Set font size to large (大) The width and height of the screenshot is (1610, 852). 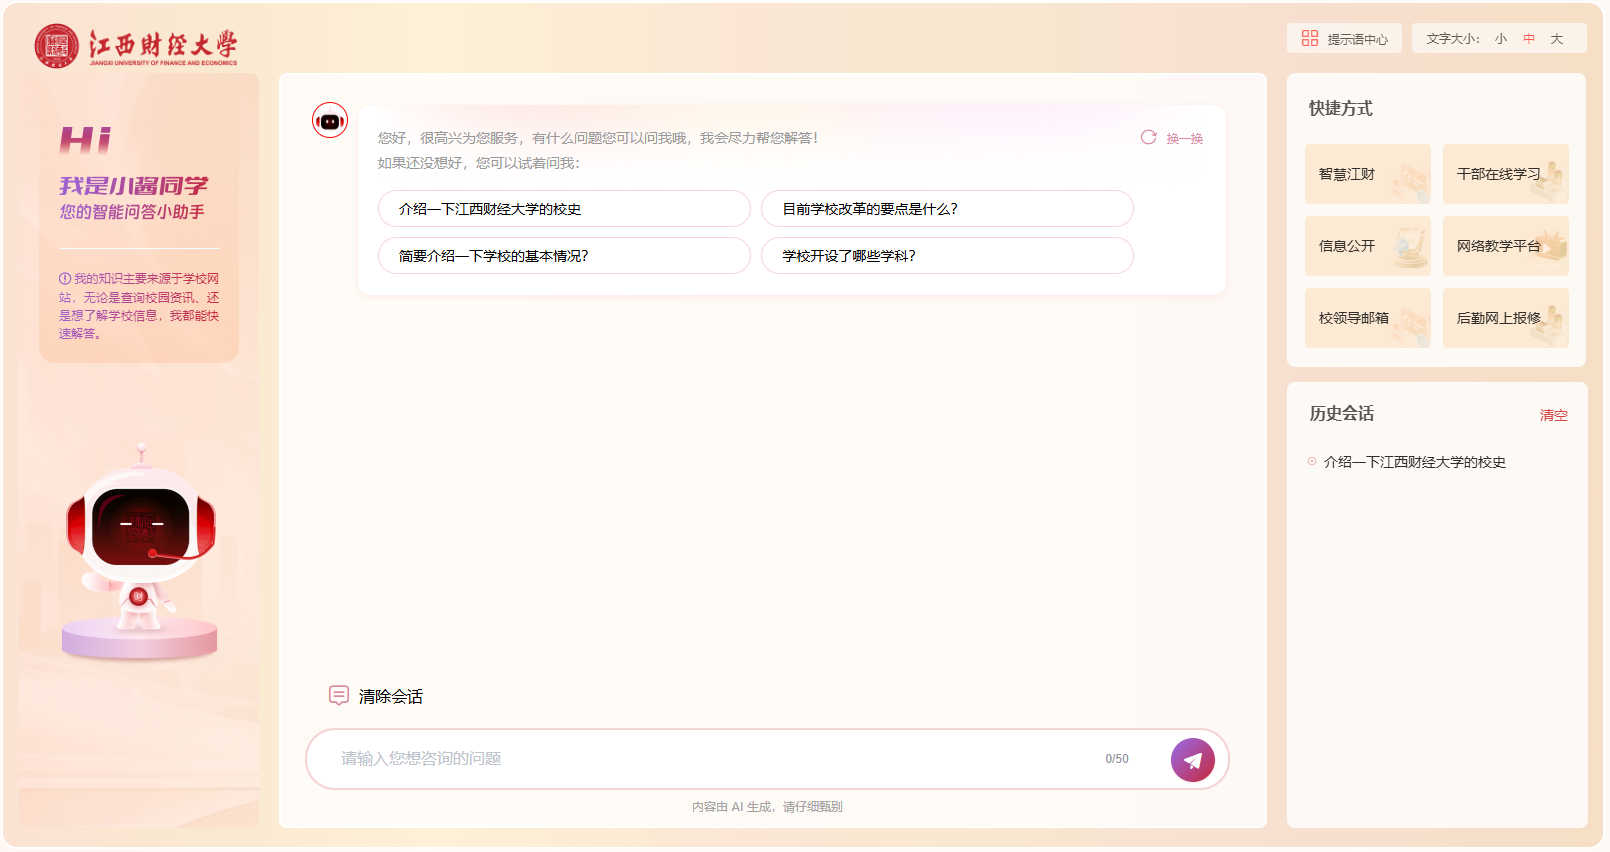click(x=1556, y=39)
